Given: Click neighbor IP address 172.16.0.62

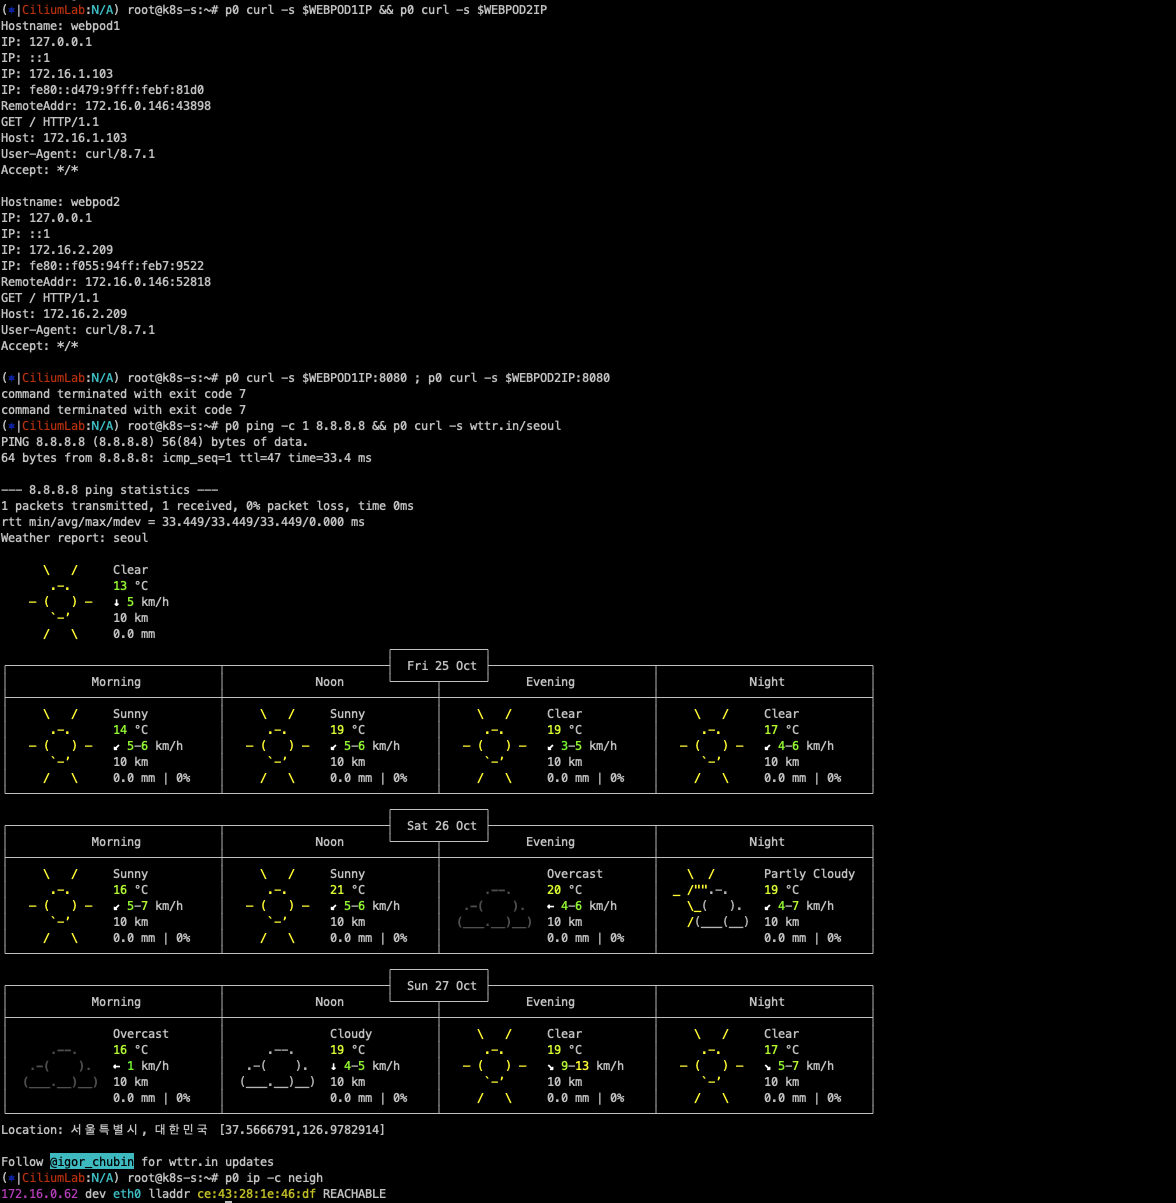Looking at the screenshot, I should click(39, 1194).
